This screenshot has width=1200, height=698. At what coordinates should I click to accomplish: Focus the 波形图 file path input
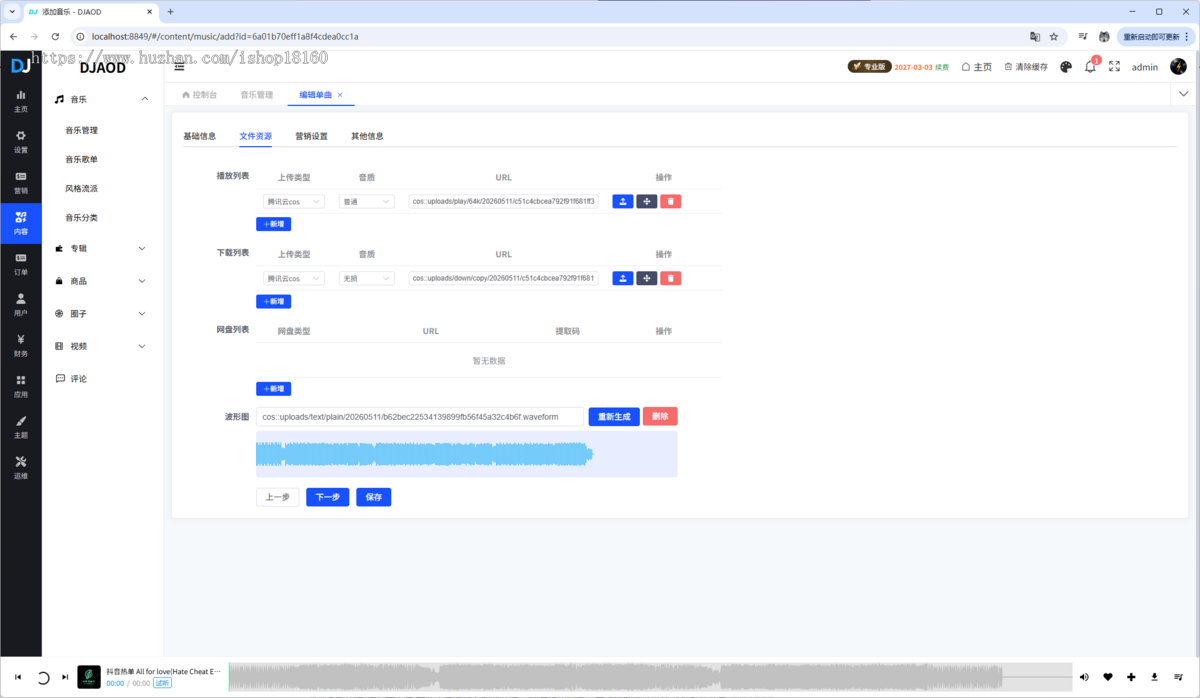pyautogui.click(x=420, y=416)
